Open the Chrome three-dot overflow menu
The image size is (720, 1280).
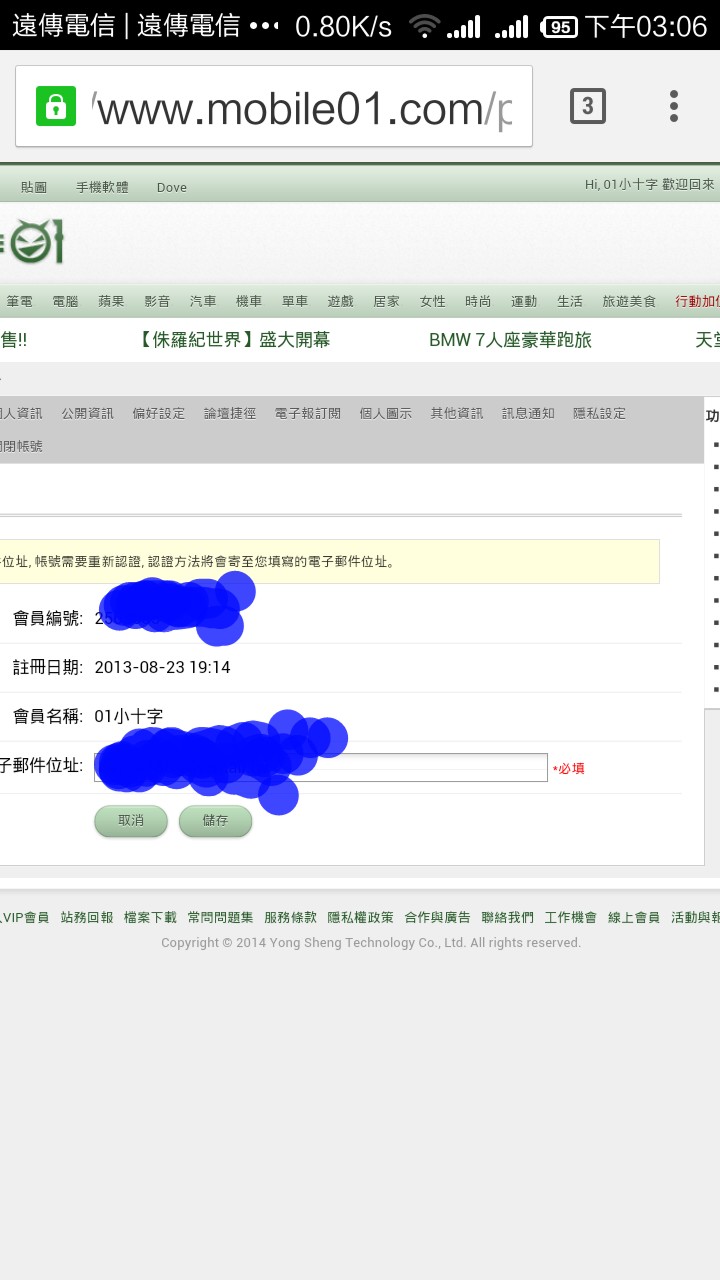[674, 106]
